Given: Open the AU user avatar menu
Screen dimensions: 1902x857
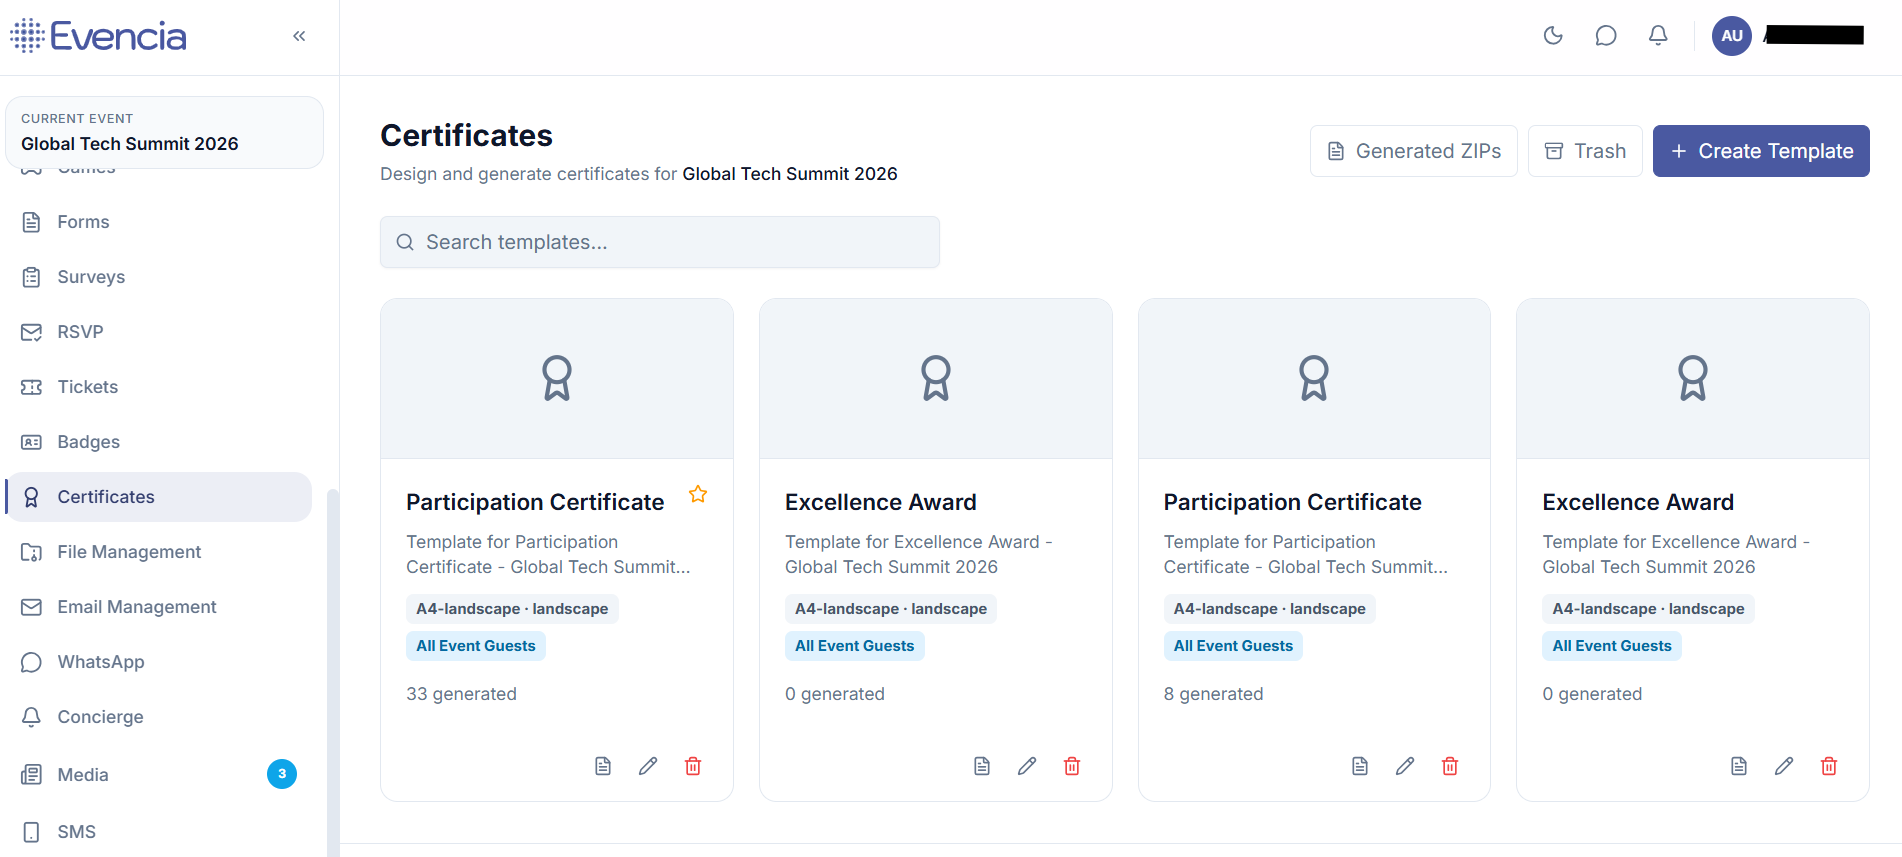Looking at the screenshot, I should point(1732,36).
